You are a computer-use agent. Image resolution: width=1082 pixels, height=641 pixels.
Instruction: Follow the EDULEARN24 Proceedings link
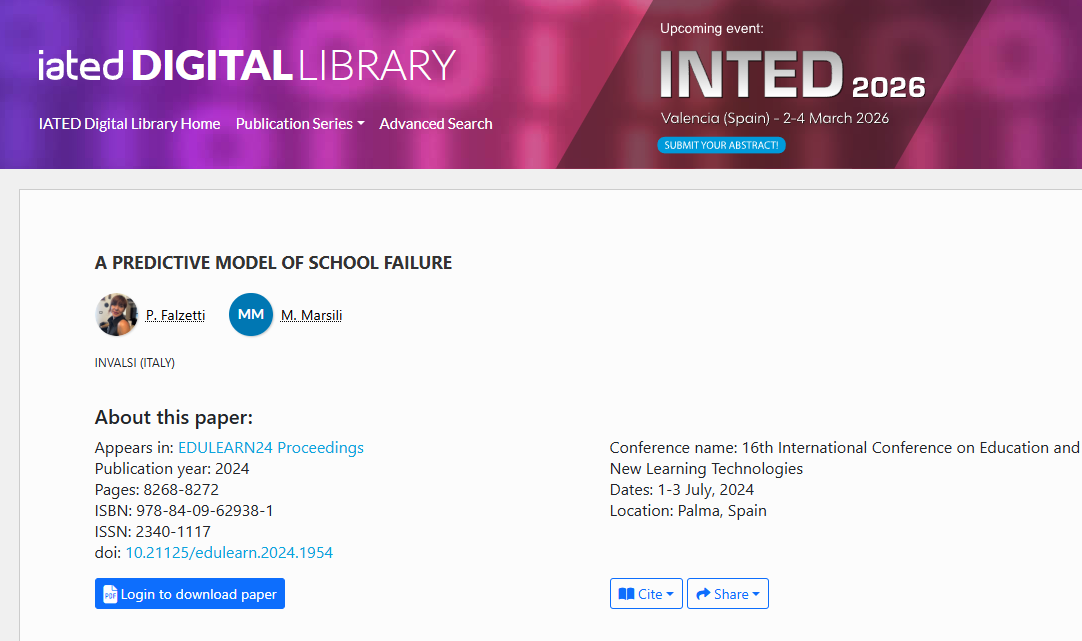coord(270,448)
